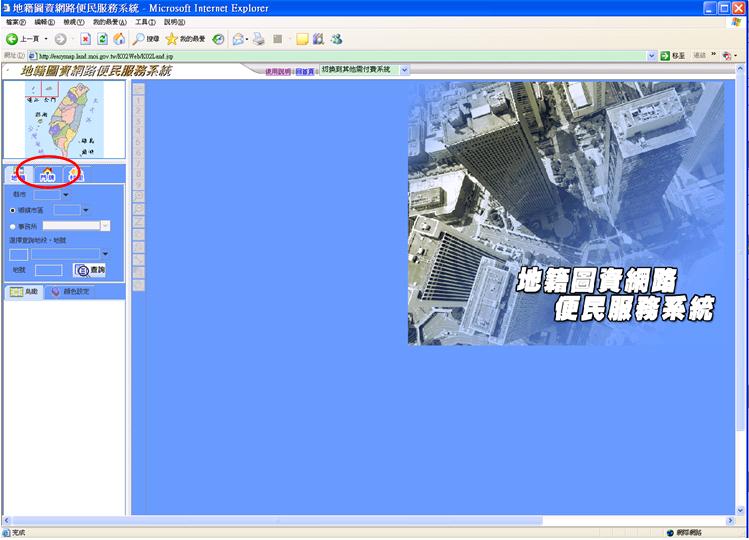Click the 使用說明 help link
Screen dimensions: 749x540
tap(278, 71)
